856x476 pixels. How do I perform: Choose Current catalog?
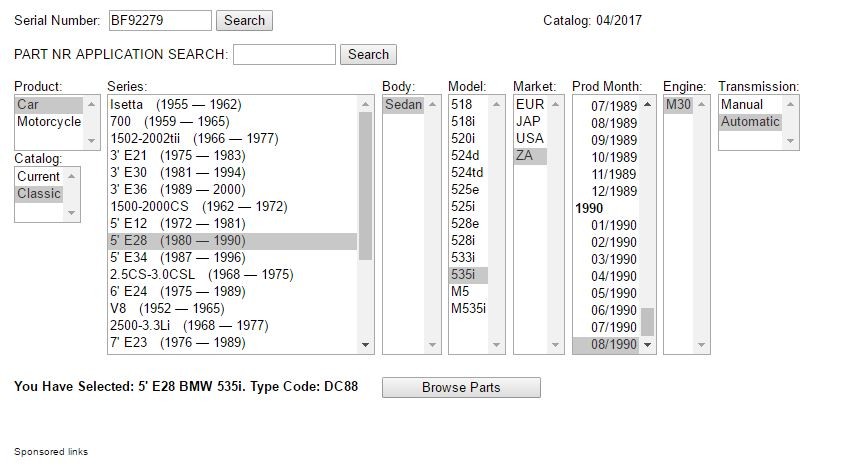point(39,176)
